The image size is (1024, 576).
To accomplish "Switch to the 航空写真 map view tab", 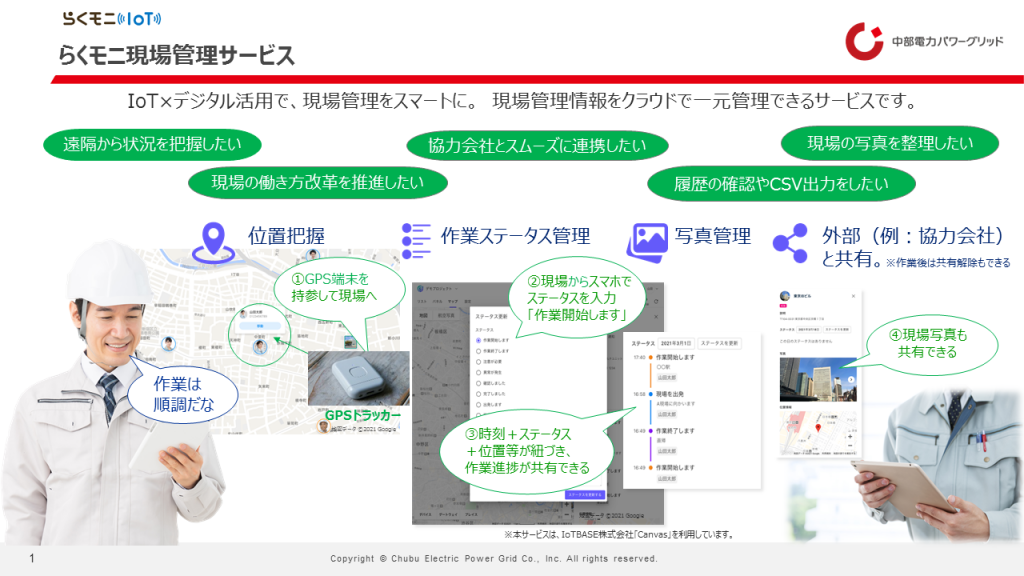I will [446, 315].
